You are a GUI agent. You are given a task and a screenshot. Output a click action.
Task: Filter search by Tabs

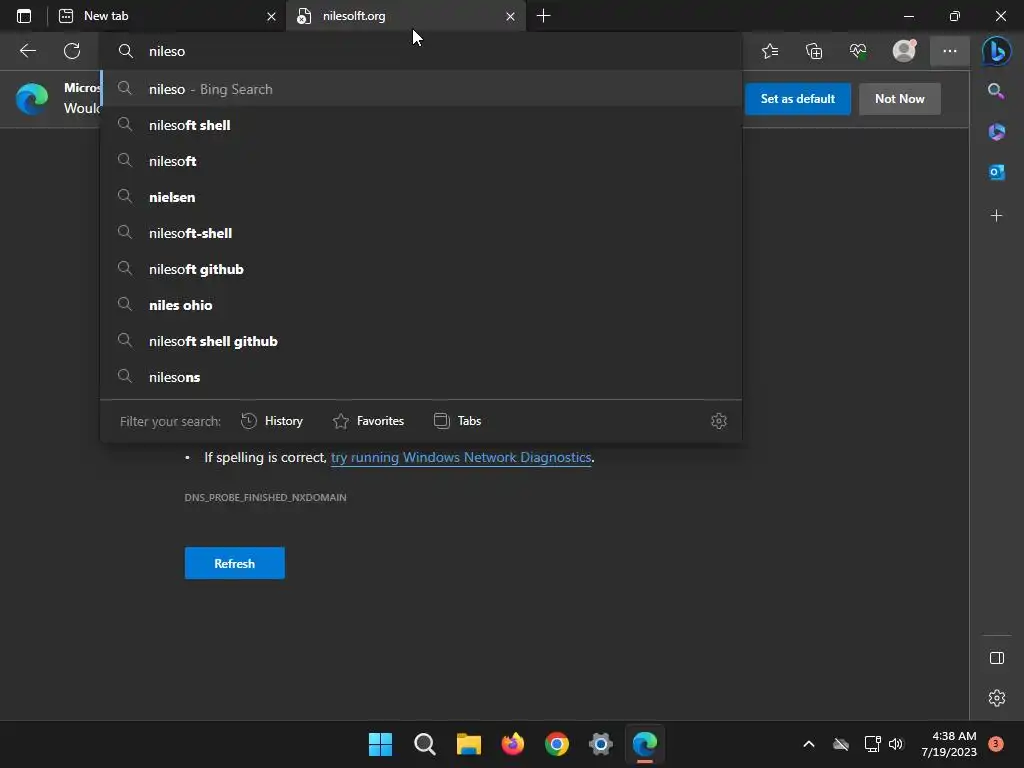pos(457,421)
